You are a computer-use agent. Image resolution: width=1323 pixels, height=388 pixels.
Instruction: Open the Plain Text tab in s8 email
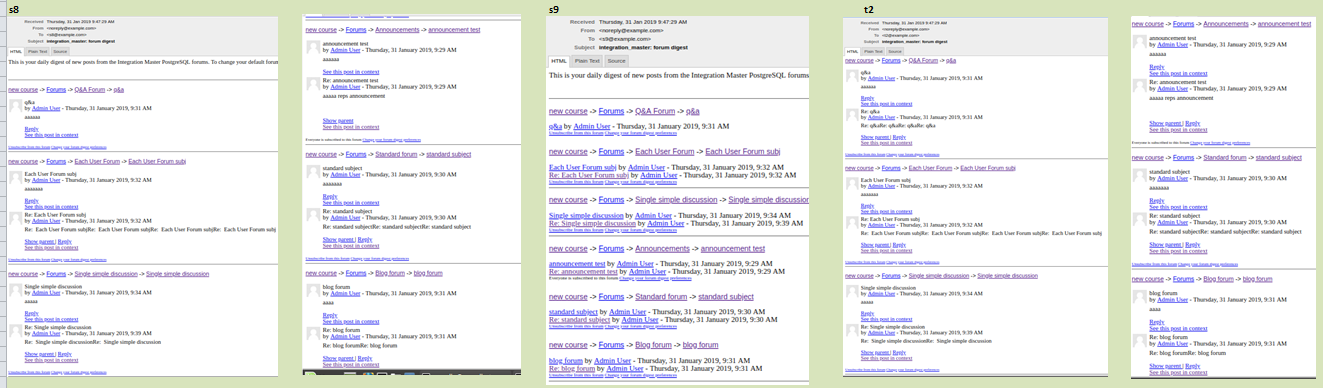37,51
